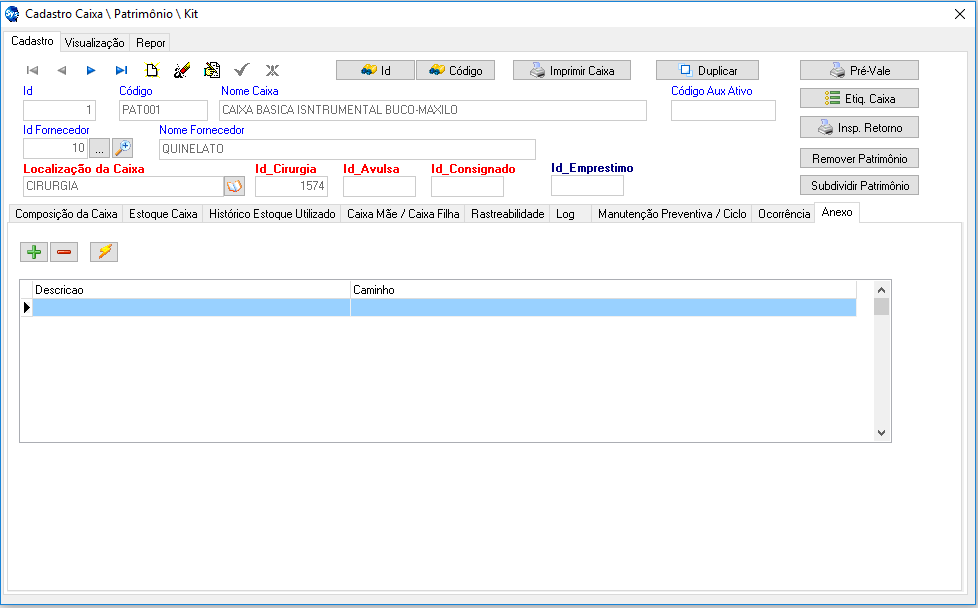The height and width of the screenshot is (608, 978).
Task: Open the Composição da Caixa tab
Action: point(66,214)
